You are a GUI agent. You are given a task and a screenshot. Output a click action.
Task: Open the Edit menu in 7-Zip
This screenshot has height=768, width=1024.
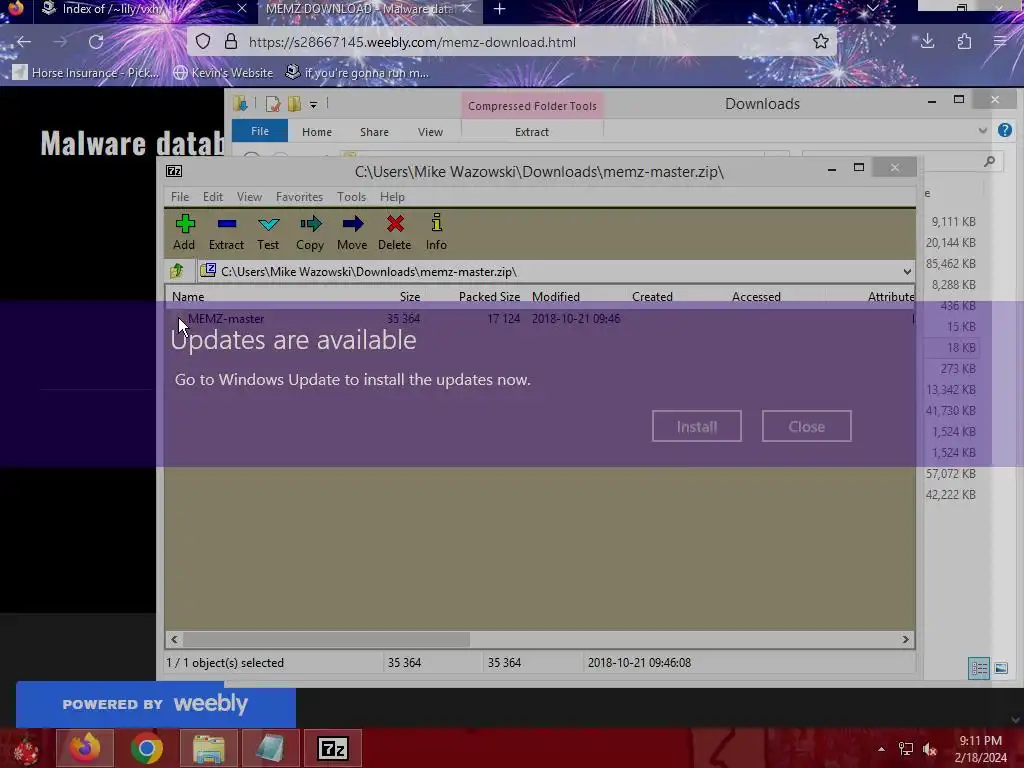(x=213, y=197)
